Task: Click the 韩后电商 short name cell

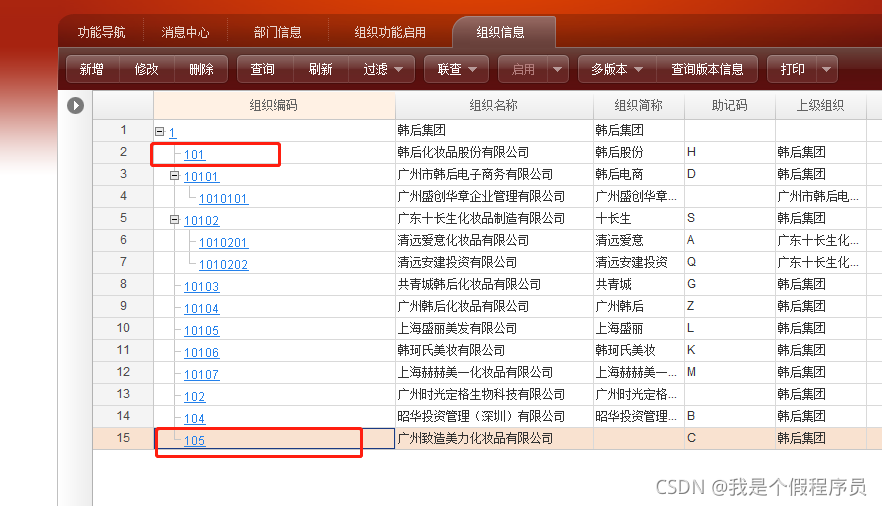Action: click(x=638, y=174)
